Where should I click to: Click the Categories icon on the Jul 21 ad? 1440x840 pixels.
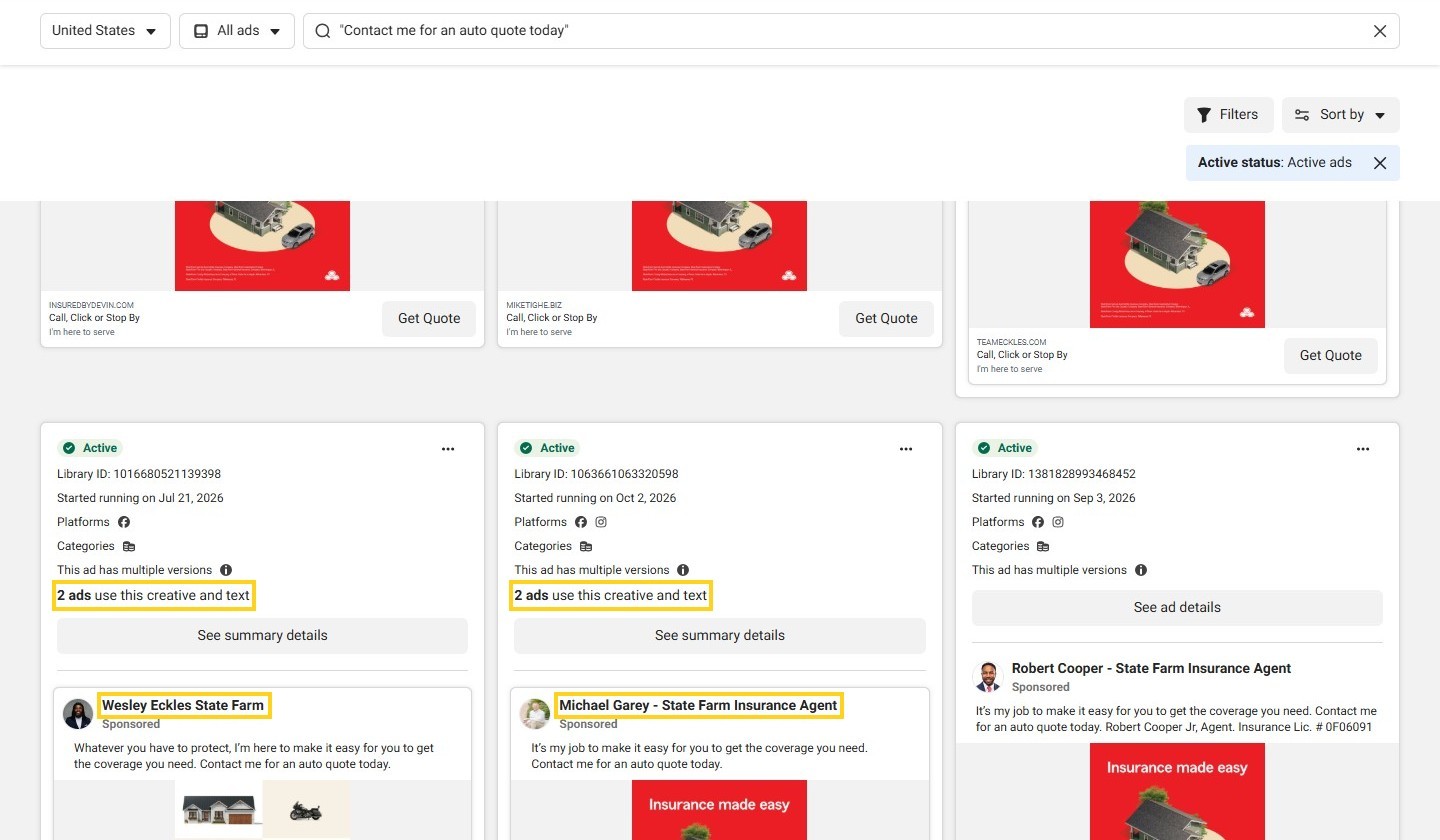click(128, 546)
